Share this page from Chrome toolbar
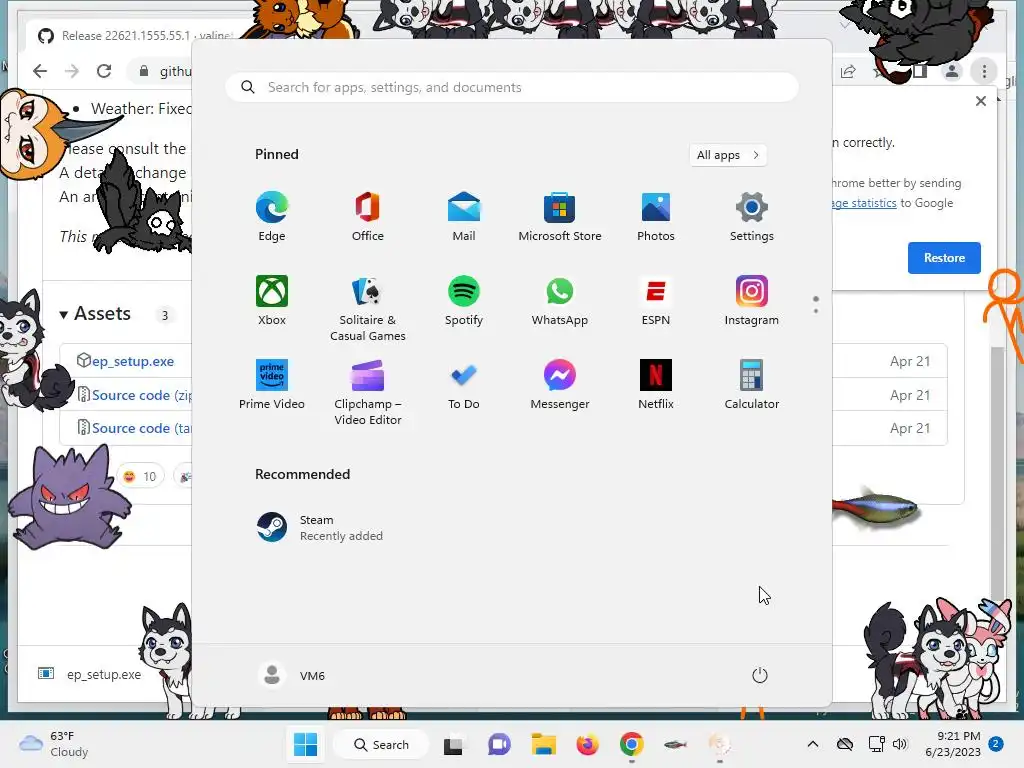Viewport: 1024px width, 768px height. [x=848, y=71]
